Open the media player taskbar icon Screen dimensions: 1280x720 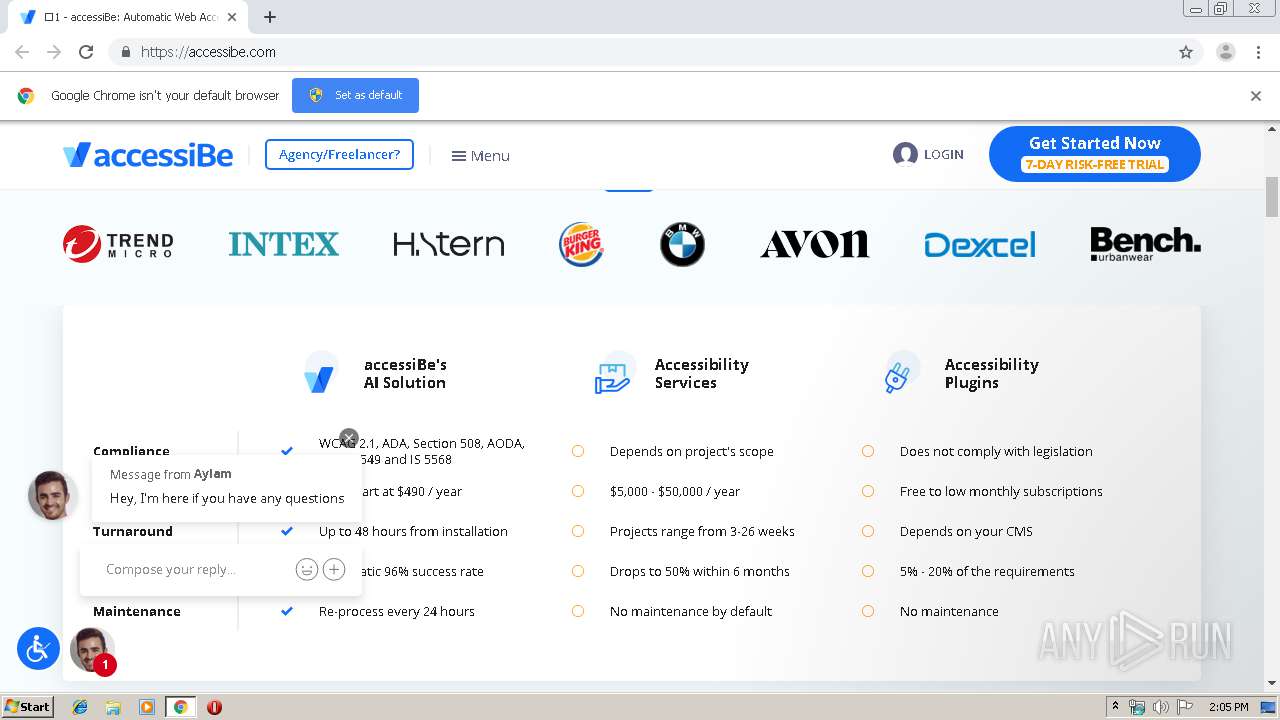(147, 707)
